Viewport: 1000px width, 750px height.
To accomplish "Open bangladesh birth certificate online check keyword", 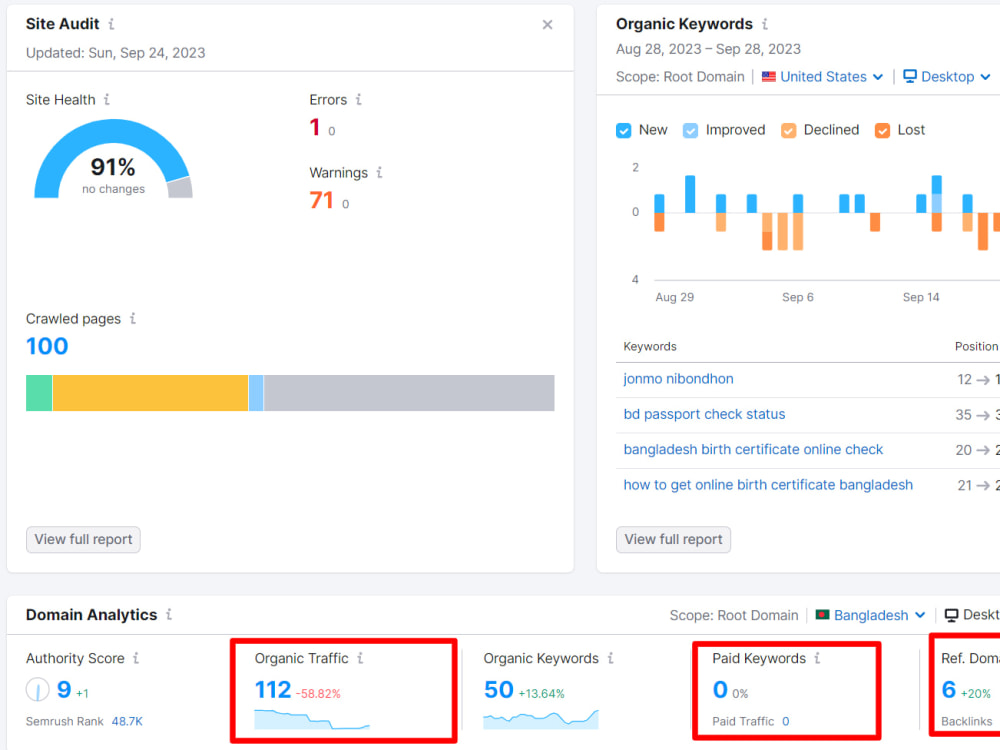I will [x=753, y=450].
